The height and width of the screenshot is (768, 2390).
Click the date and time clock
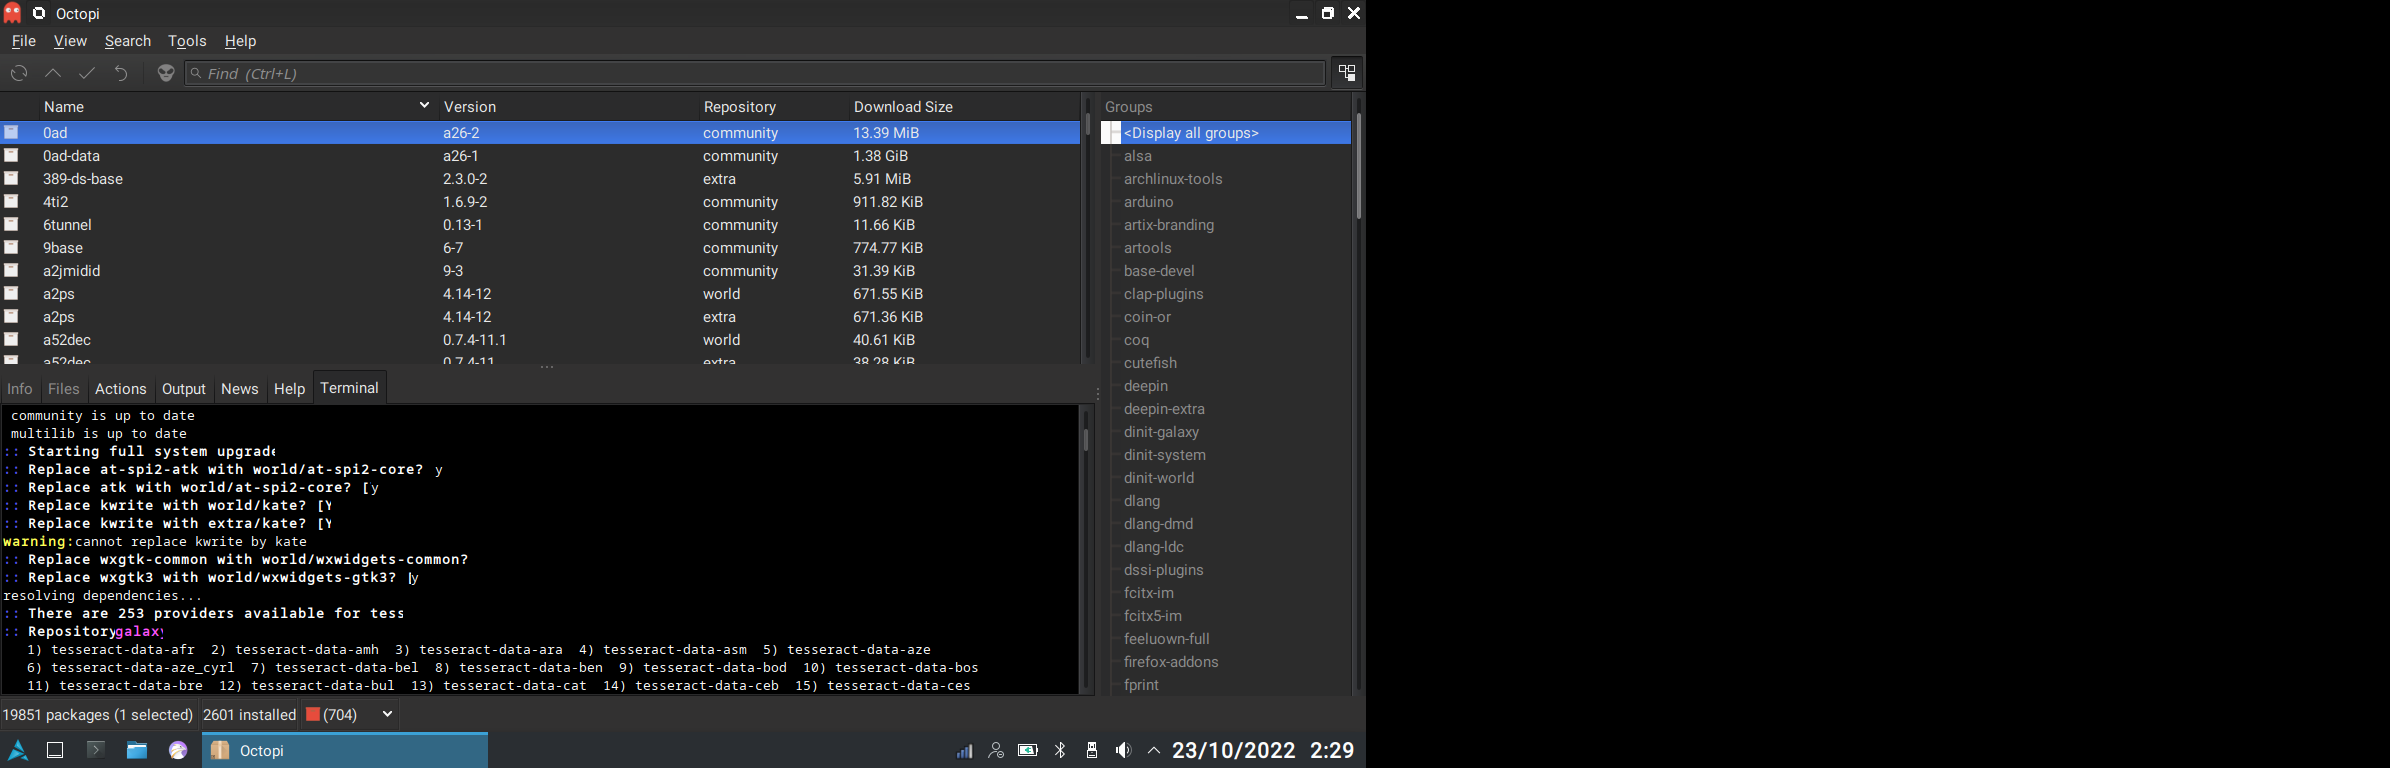coord(1263,750)
